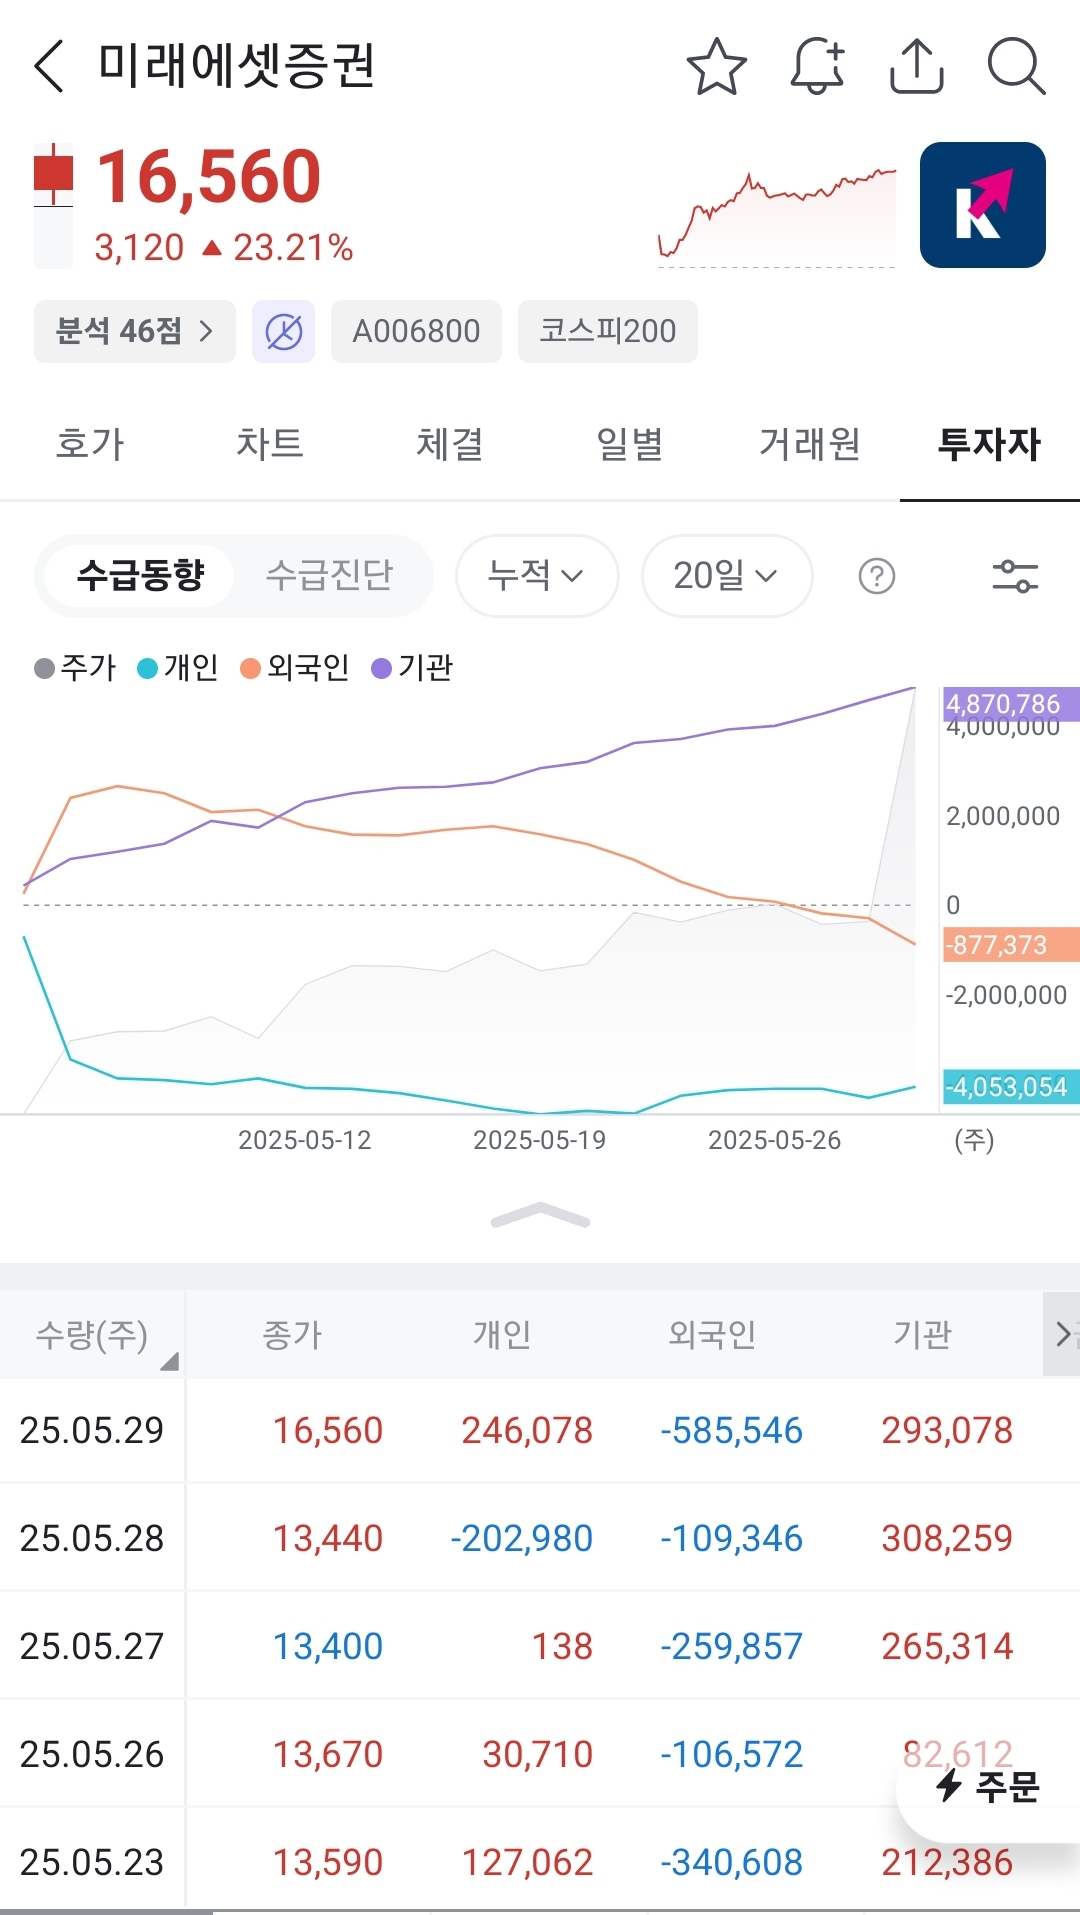Open the 20일 period dropdown
Image resolution: width=1080 pixels, height=1915 pixels.
(x=726, y=575)
